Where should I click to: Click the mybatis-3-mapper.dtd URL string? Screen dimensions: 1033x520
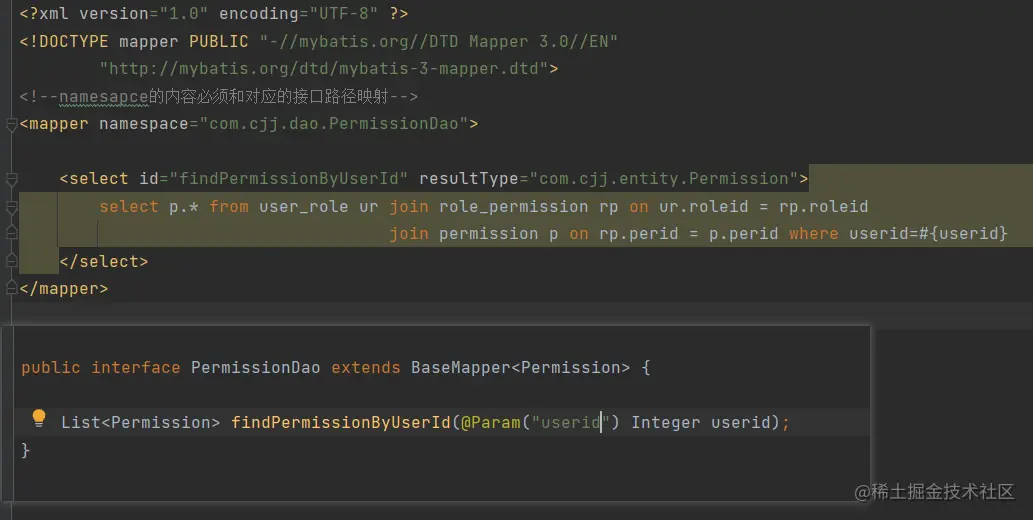coord(323,69)
